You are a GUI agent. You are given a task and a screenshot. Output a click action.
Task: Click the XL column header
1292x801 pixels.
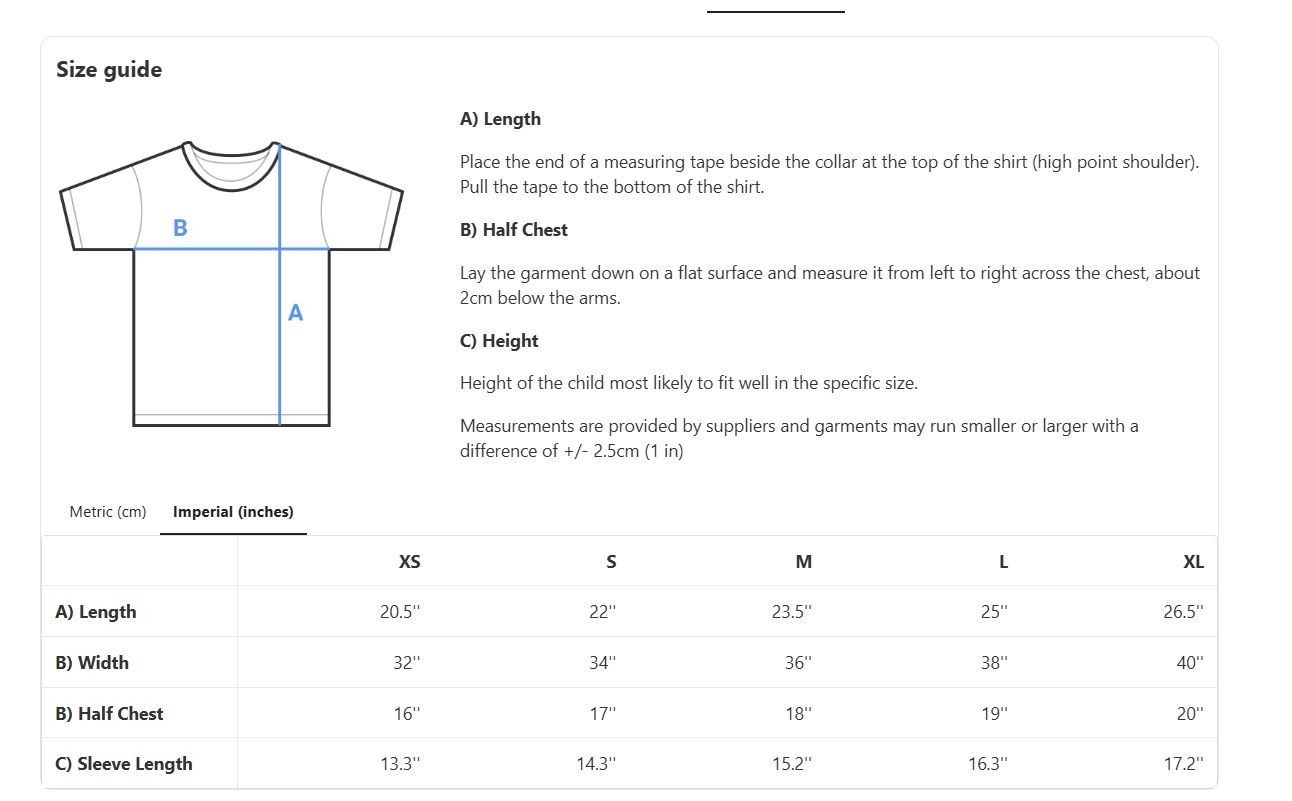(1193, 562)
